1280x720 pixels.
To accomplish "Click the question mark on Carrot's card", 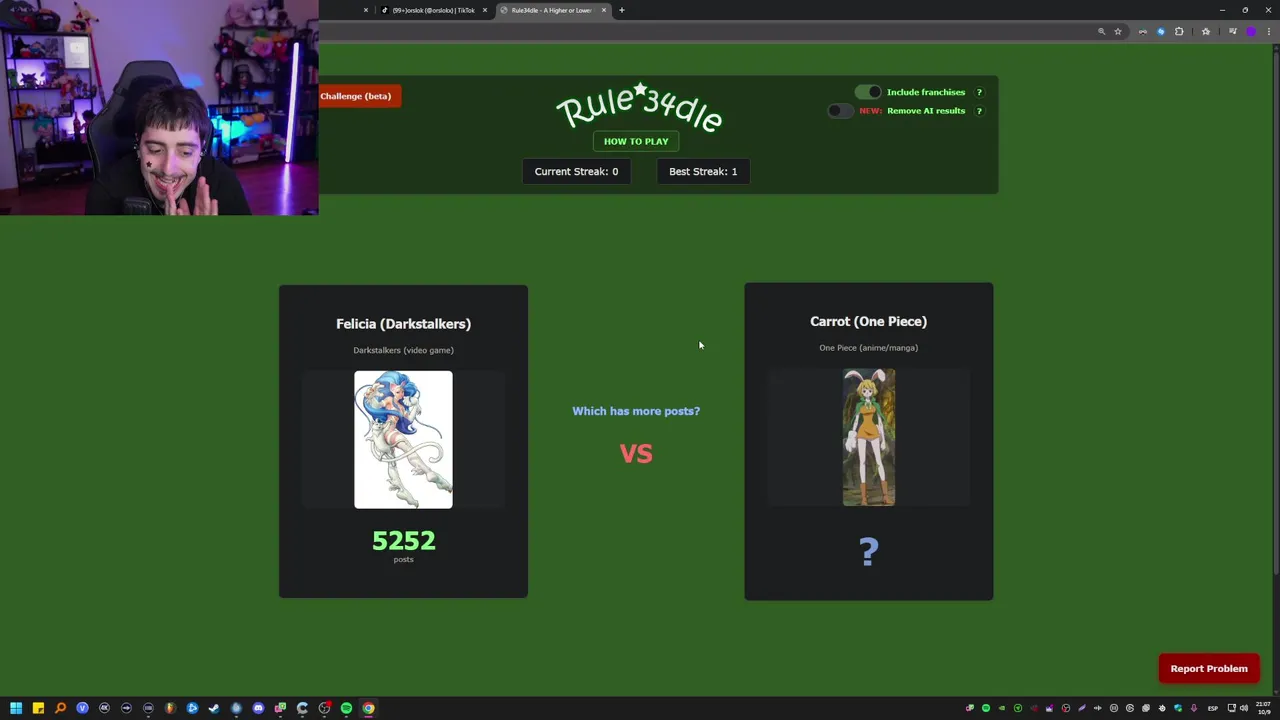I will [869, 551].
